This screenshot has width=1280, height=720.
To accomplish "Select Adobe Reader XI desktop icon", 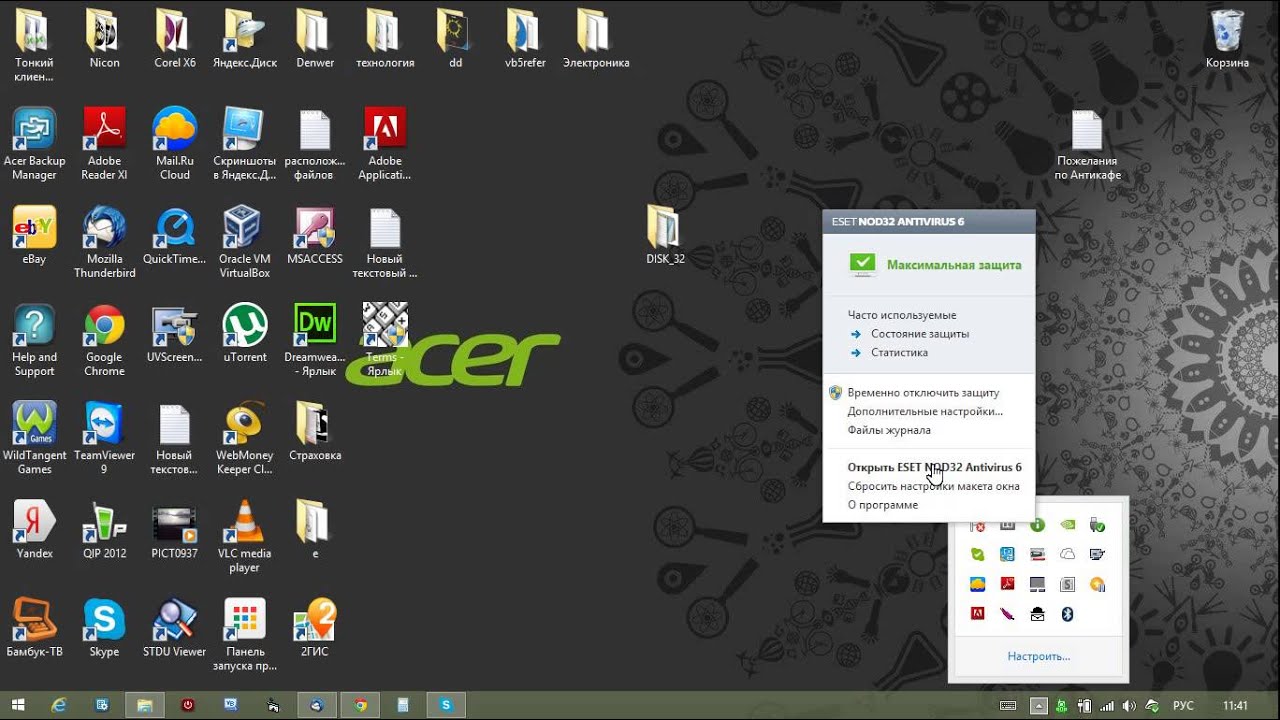I will click(x=104, y=145).
